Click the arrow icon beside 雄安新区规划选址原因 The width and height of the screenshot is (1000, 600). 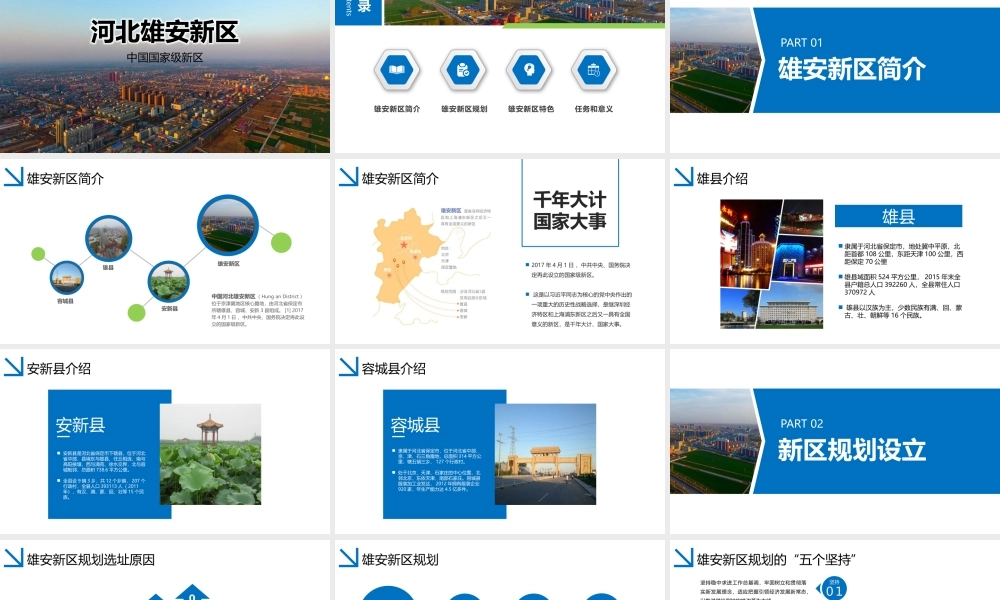(x=13, y=558)
